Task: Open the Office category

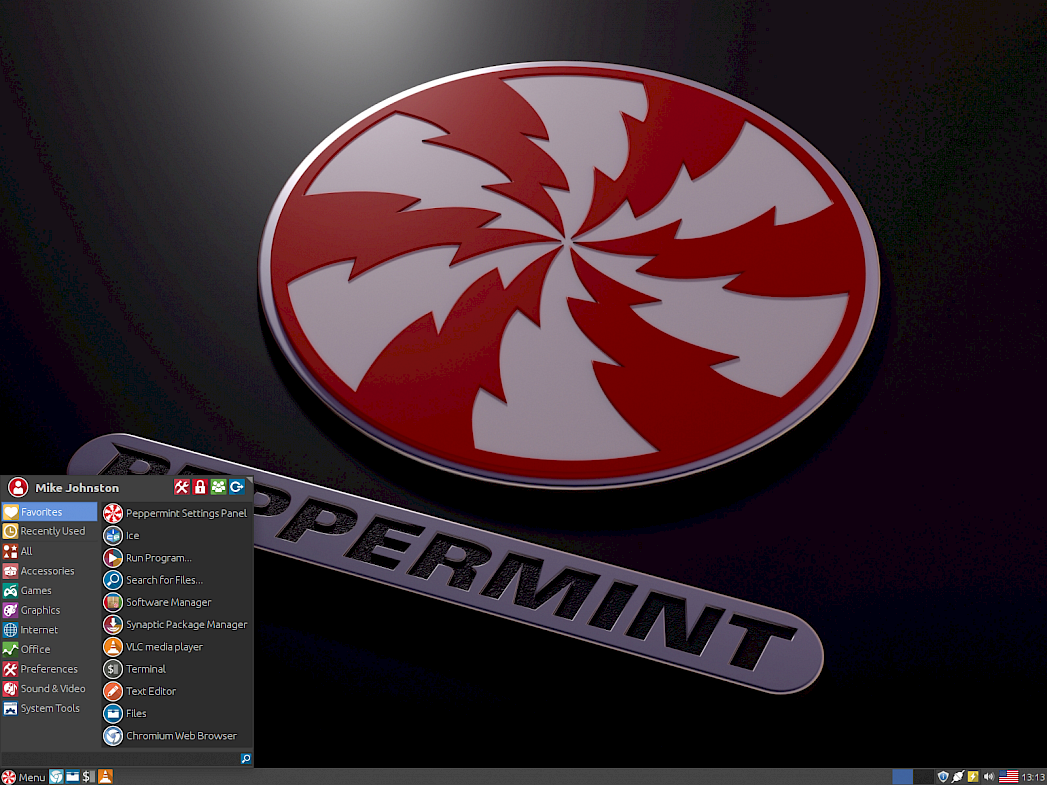Action: (49, 649)
